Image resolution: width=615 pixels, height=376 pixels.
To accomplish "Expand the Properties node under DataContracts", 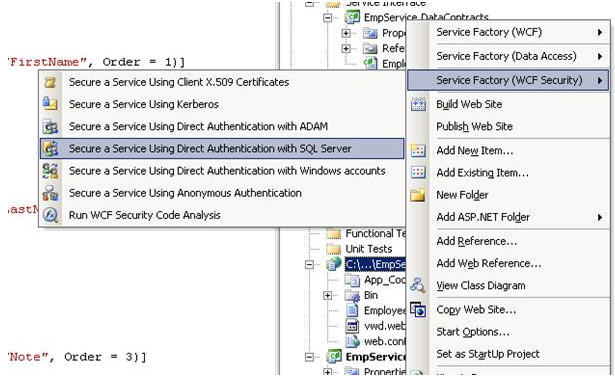I will 346,33.
